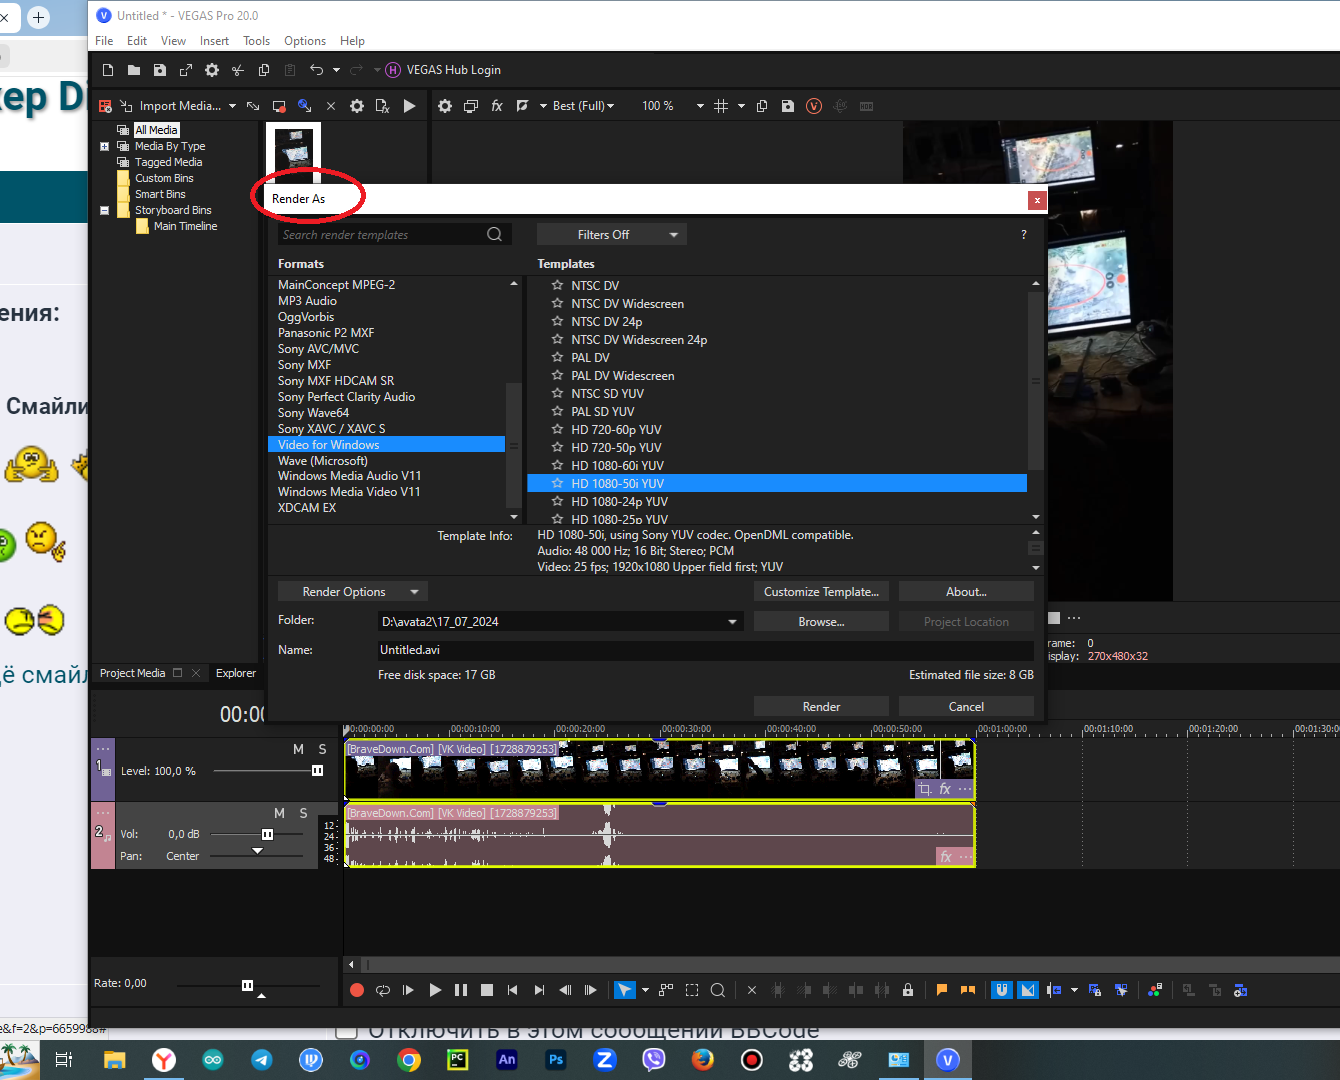Save snapshot to file icon in preview
The width and height of the screenshot is (1340, 1080).
click(x=788, y=106)
